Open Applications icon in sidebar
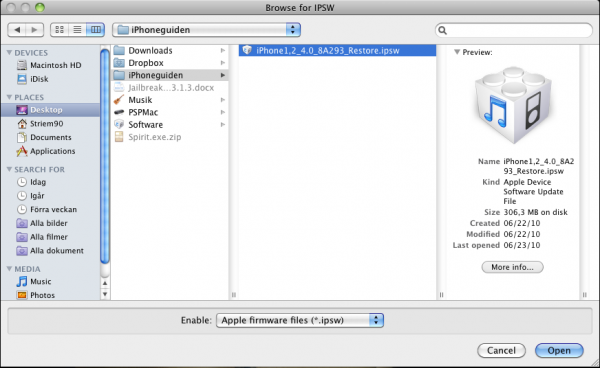The image size is (600, 368). [x=22, y=151]
